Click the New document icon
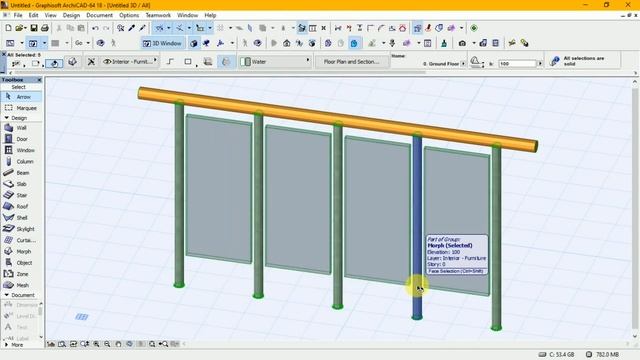This screenshot has height=360, width=640. tap(8, 28)
